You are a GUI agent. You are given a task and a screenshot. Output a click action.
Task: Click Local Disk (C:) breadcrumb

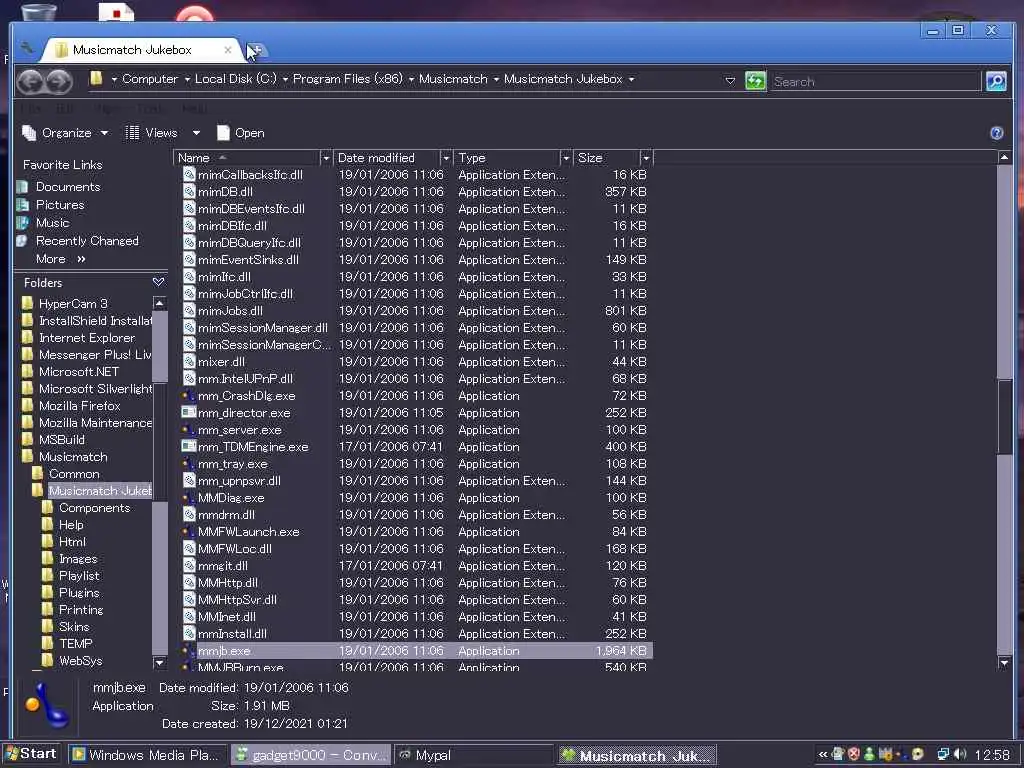click(x=236, y=79)
